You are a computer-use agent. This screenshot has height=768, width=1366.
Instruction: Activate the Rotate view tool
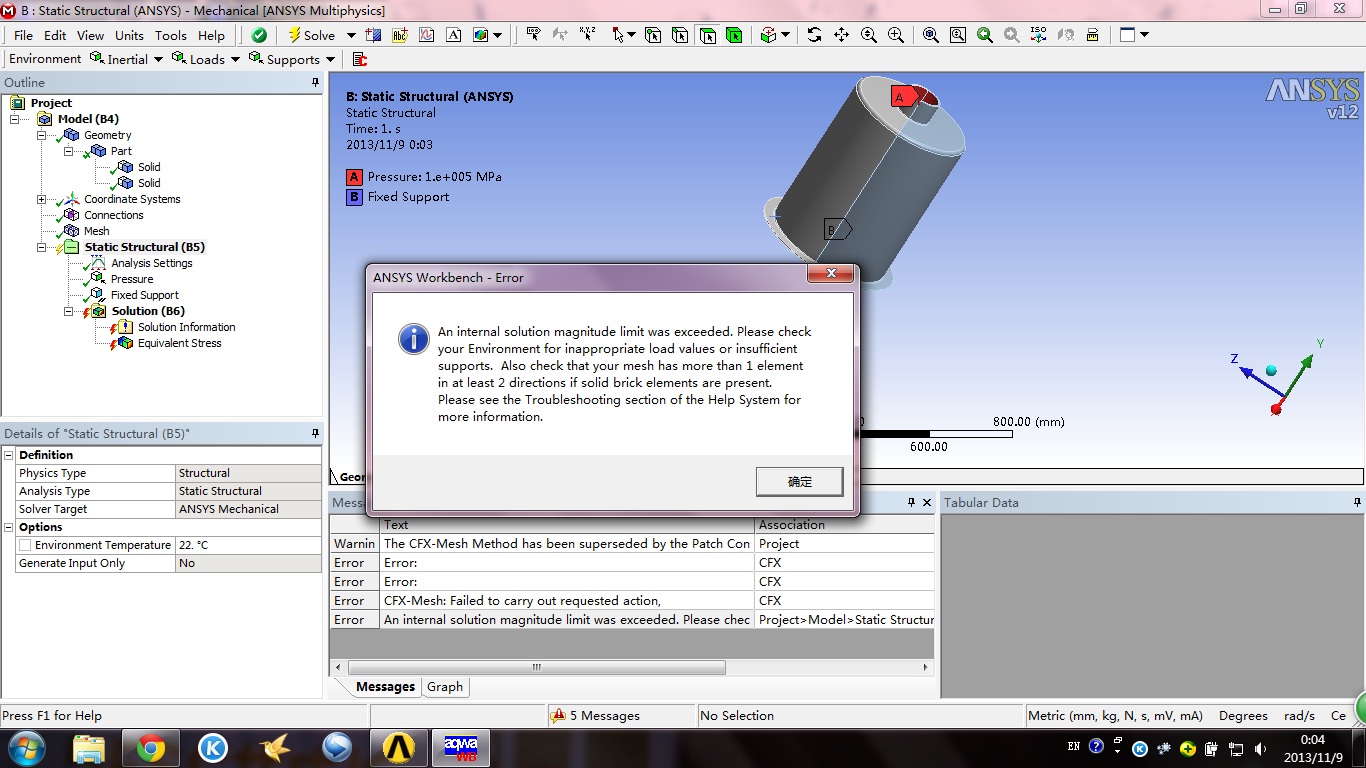tap(815, 35)
